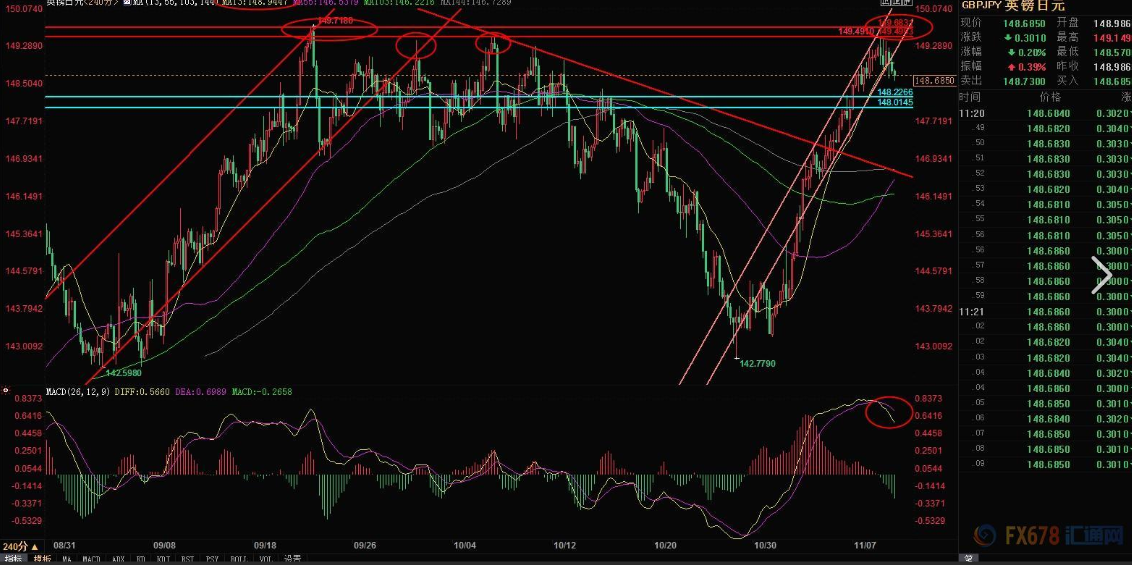
Task: Click the MACD(26,12,9) indicator label
Action: click(79, 391)
